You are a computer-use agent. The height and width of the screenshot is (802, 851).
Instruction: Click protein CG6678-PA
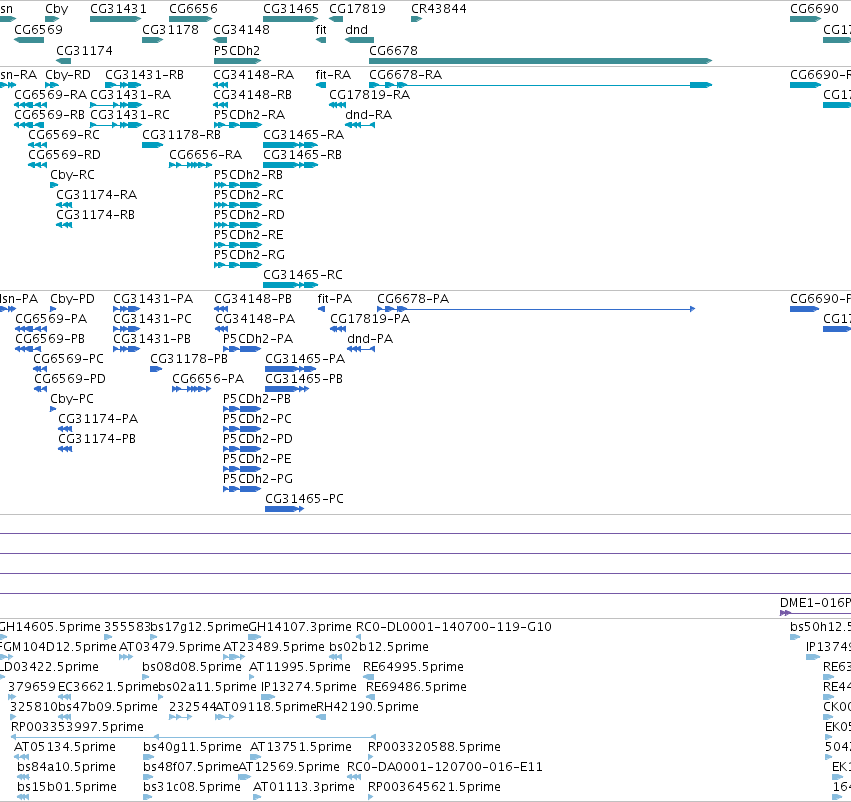[x=413, y=298]
